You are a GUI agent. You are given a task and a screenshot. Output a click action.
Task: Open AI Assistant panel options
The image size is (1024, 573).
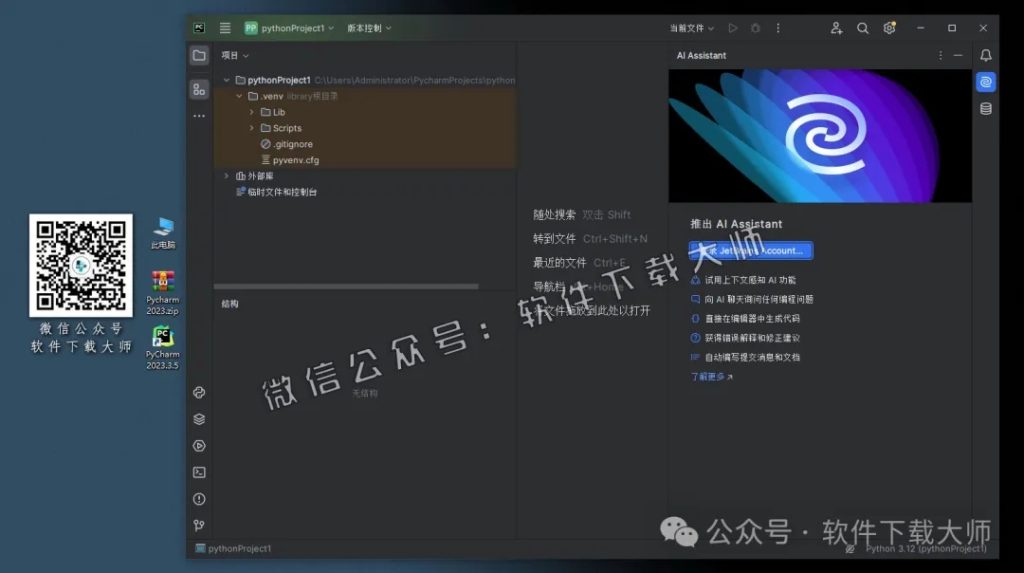[x=940, y=56]
